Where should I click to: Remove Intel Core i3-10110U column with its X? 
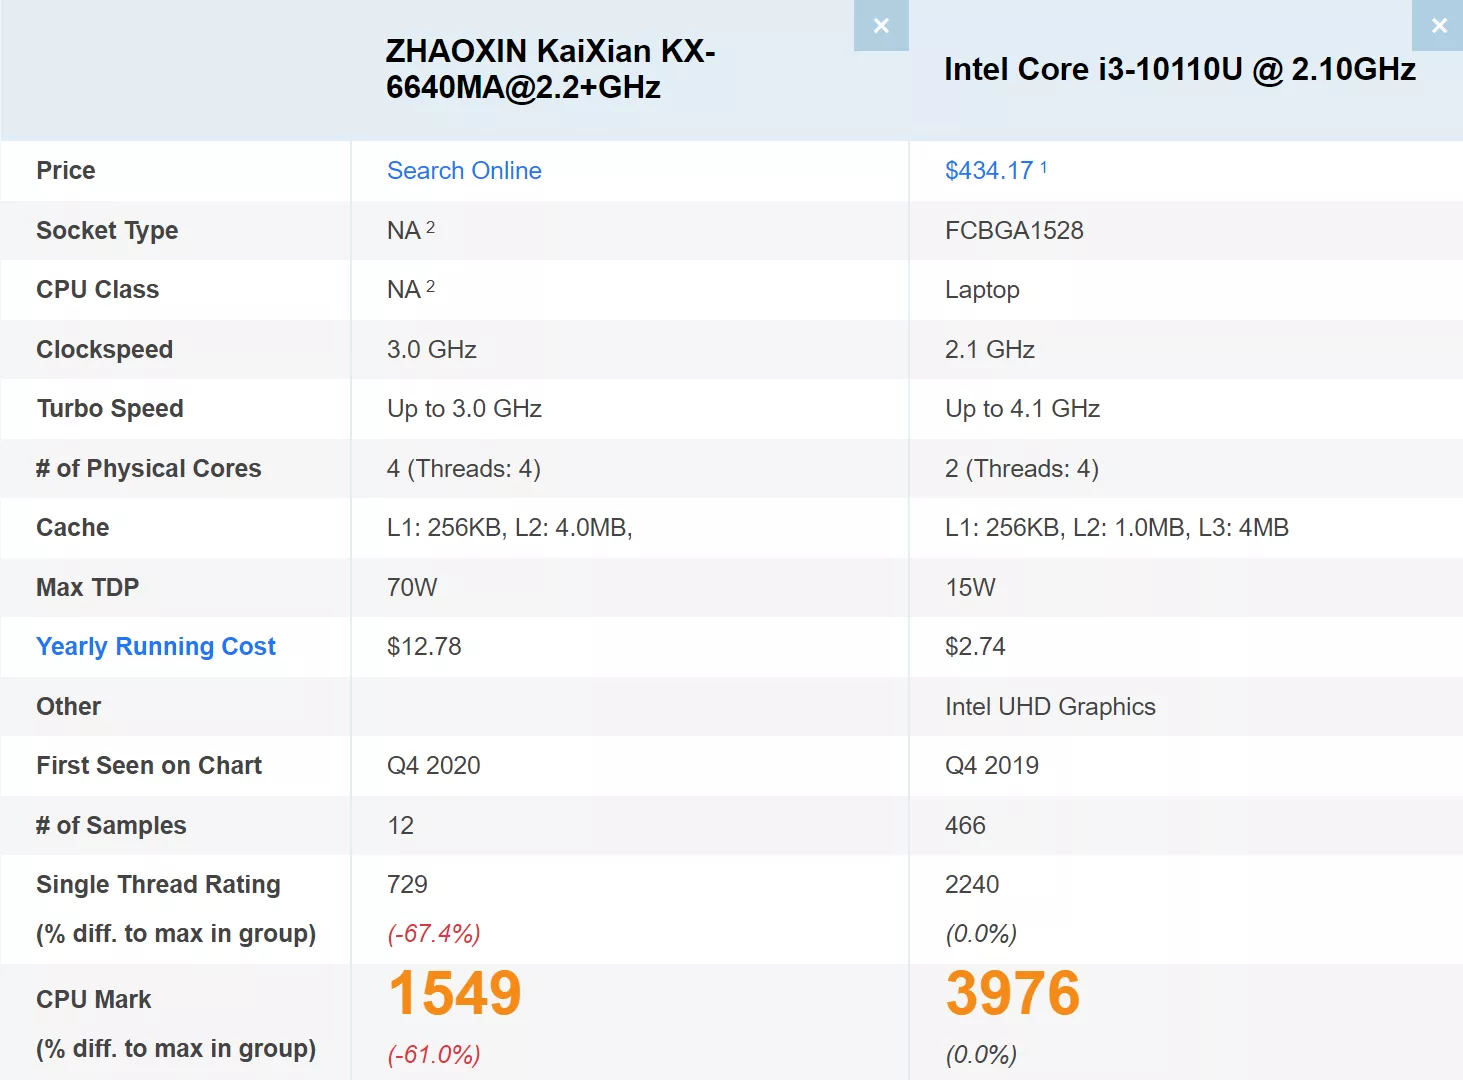tap(1438, 25)
